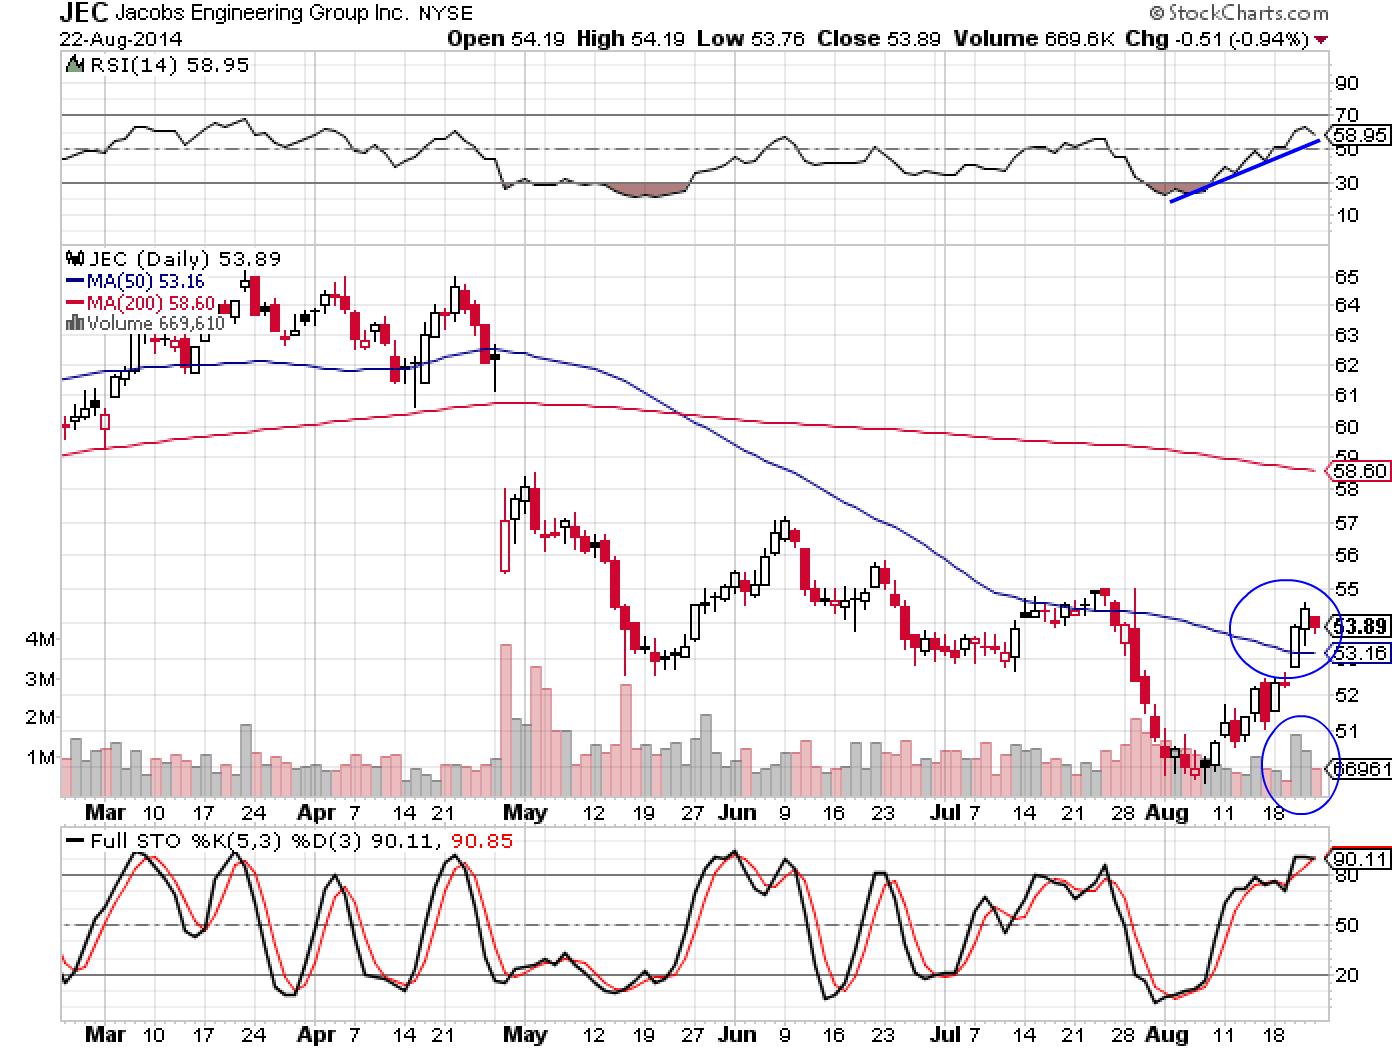Click the 65 price axis label
1392x1048 pixels.
pos(1347,277)
